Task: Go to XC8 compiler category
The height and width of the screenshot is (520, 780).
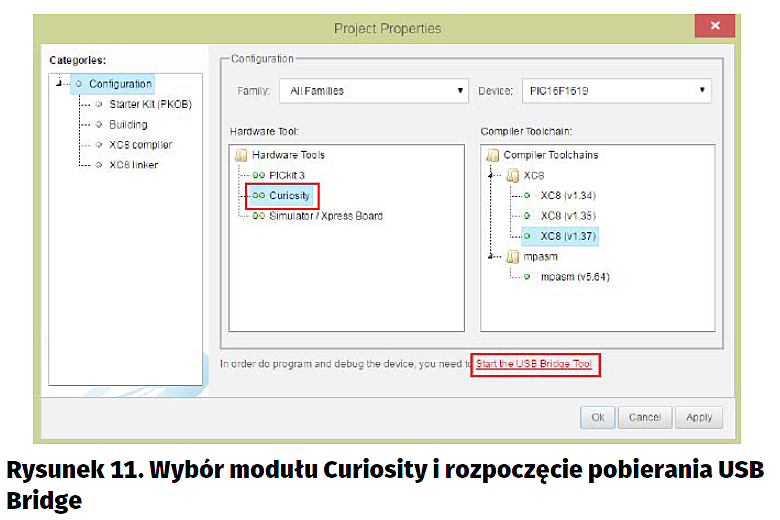Action: (140, 145)
